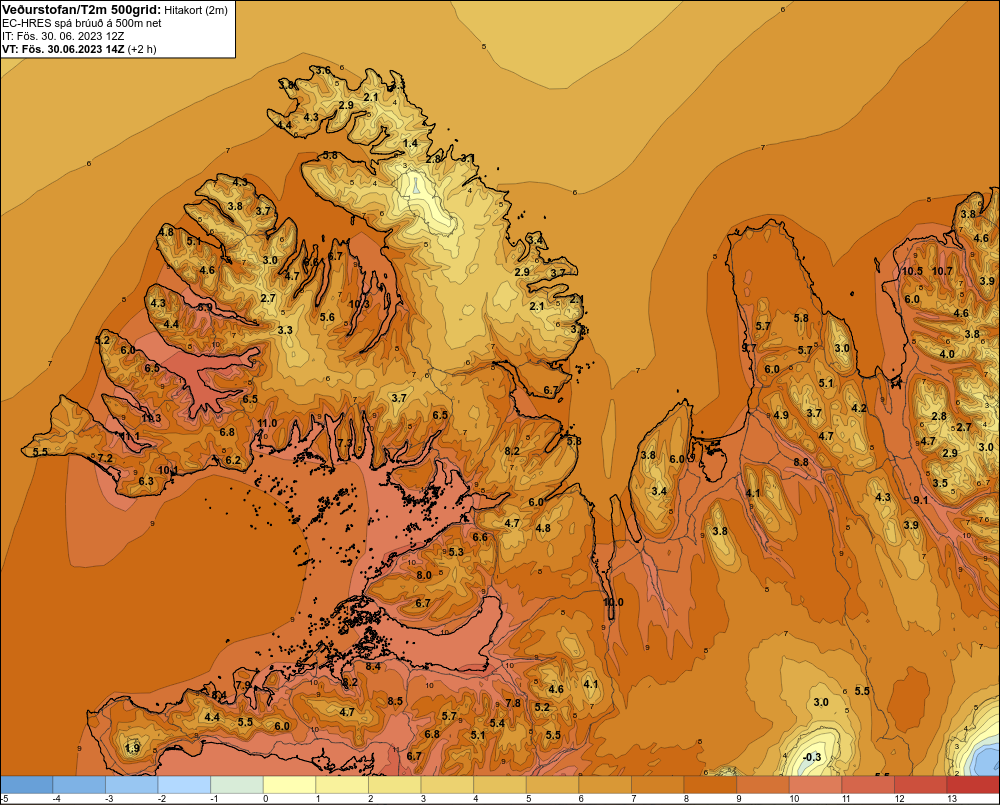Click the "10.1" temperature label
The image size is (1000, 805).
(x=168, y=470)
